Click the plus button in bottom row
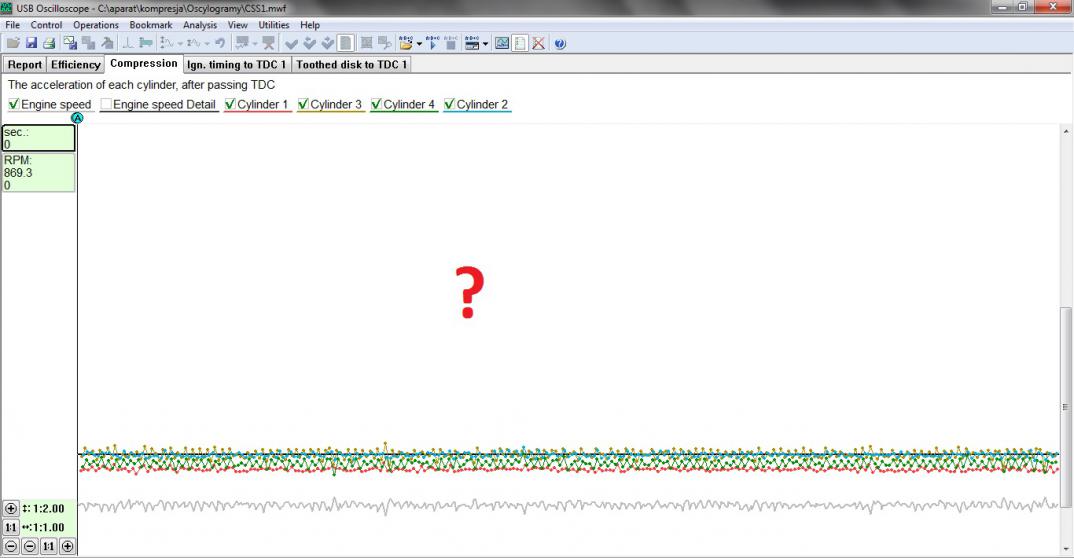The height and width of the screenshot is (558, 1074). 67,546
